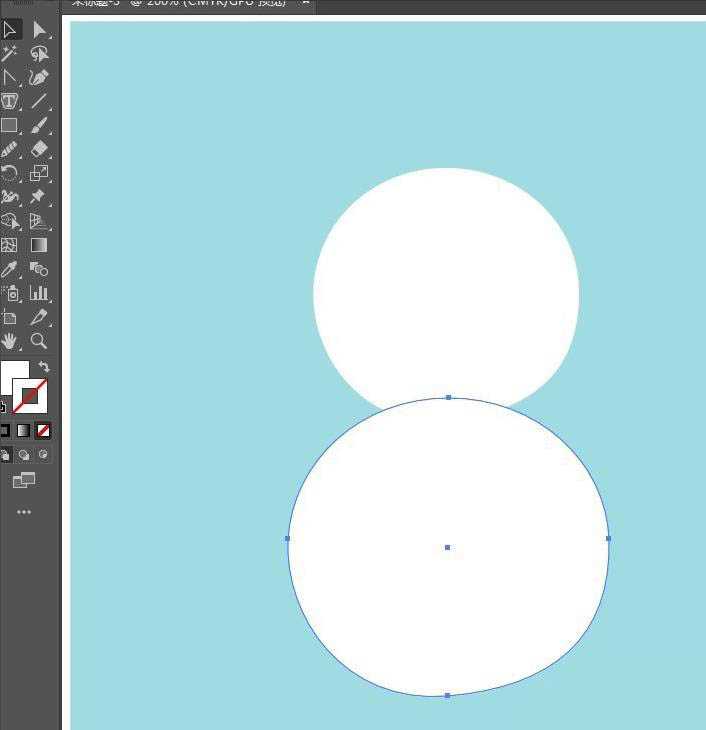Select the Direct Selection tool
706x730 pixels.
point(39,30)
